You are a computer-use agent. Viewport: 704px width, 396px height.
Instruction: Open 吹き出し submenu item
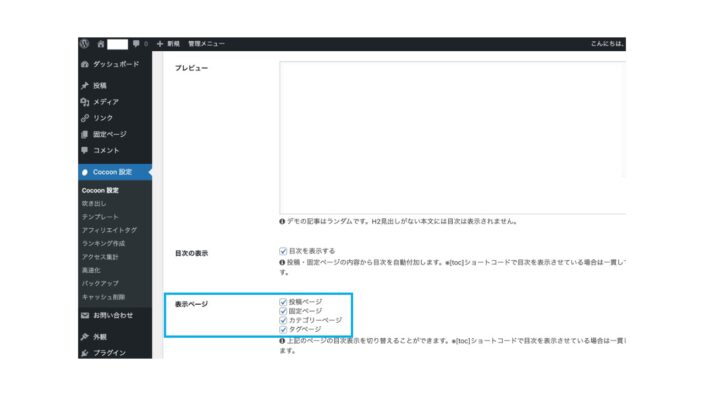point(94,203)
